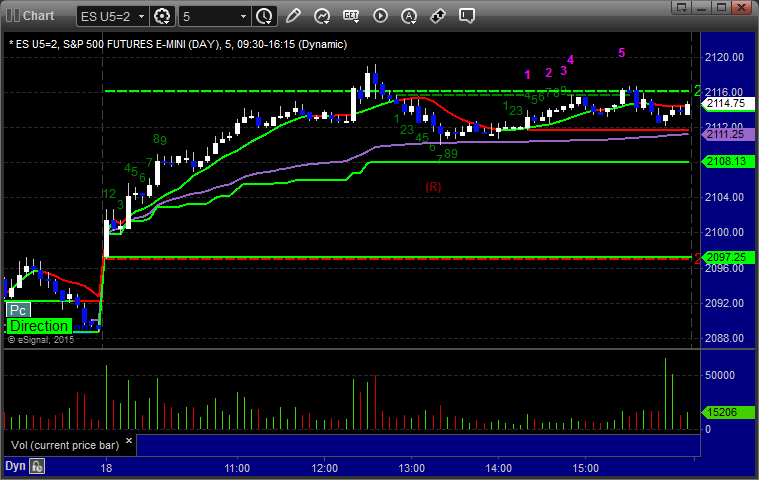Close the Vol (current price bar) panel
Viewport: 759px width, 480px height.
pyautogui.click(x=129, y=441)
